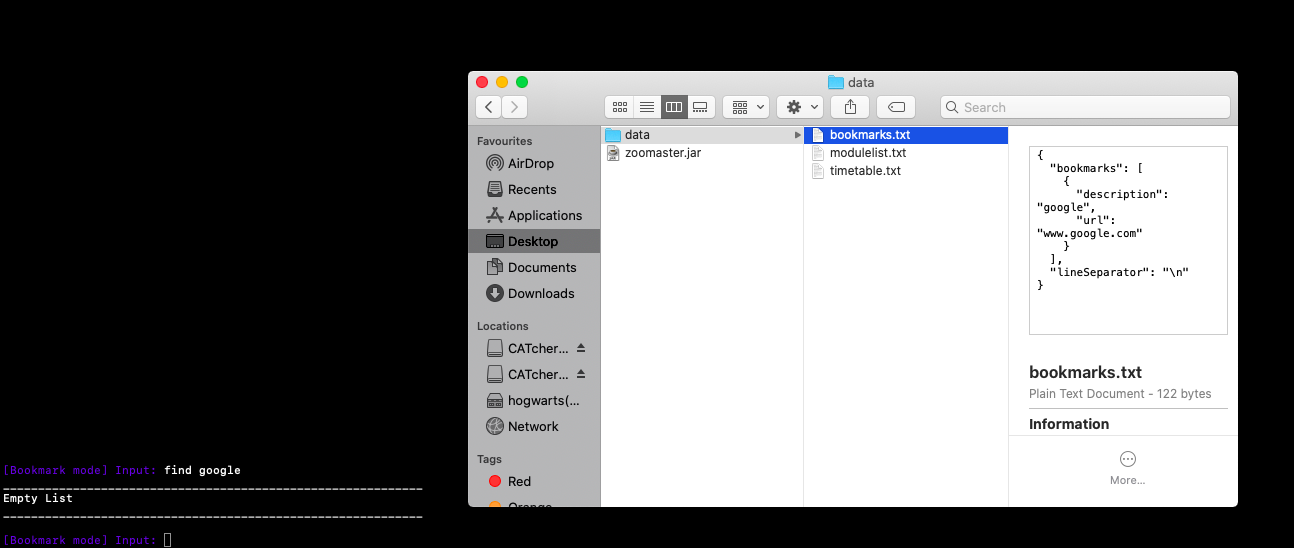Click the terminal input prompt cursor
Screen dimensions: 1294x548
pyautogui.click(x=167, y=540)
